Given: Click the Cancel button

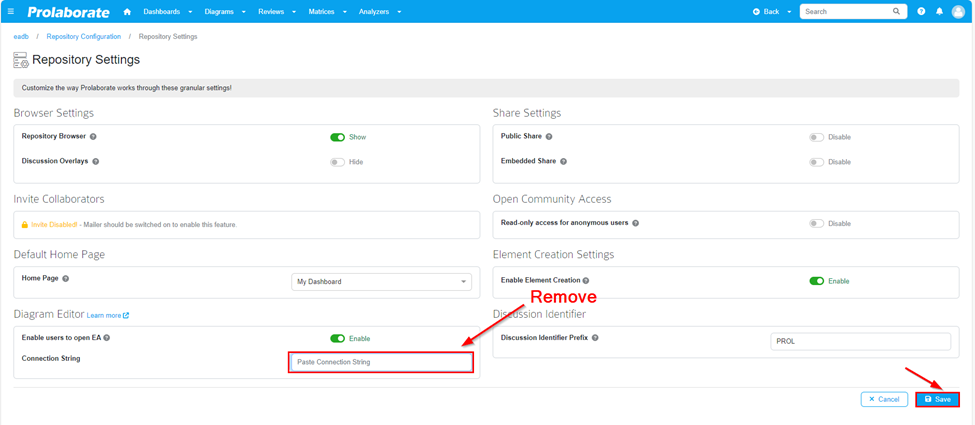Looking at the screenshot, I should 884,399.
